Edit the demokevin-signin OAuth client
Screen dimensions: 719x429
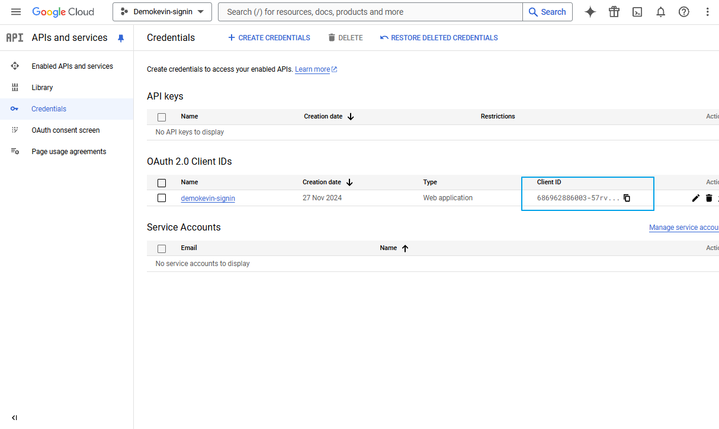coord(696,198)
